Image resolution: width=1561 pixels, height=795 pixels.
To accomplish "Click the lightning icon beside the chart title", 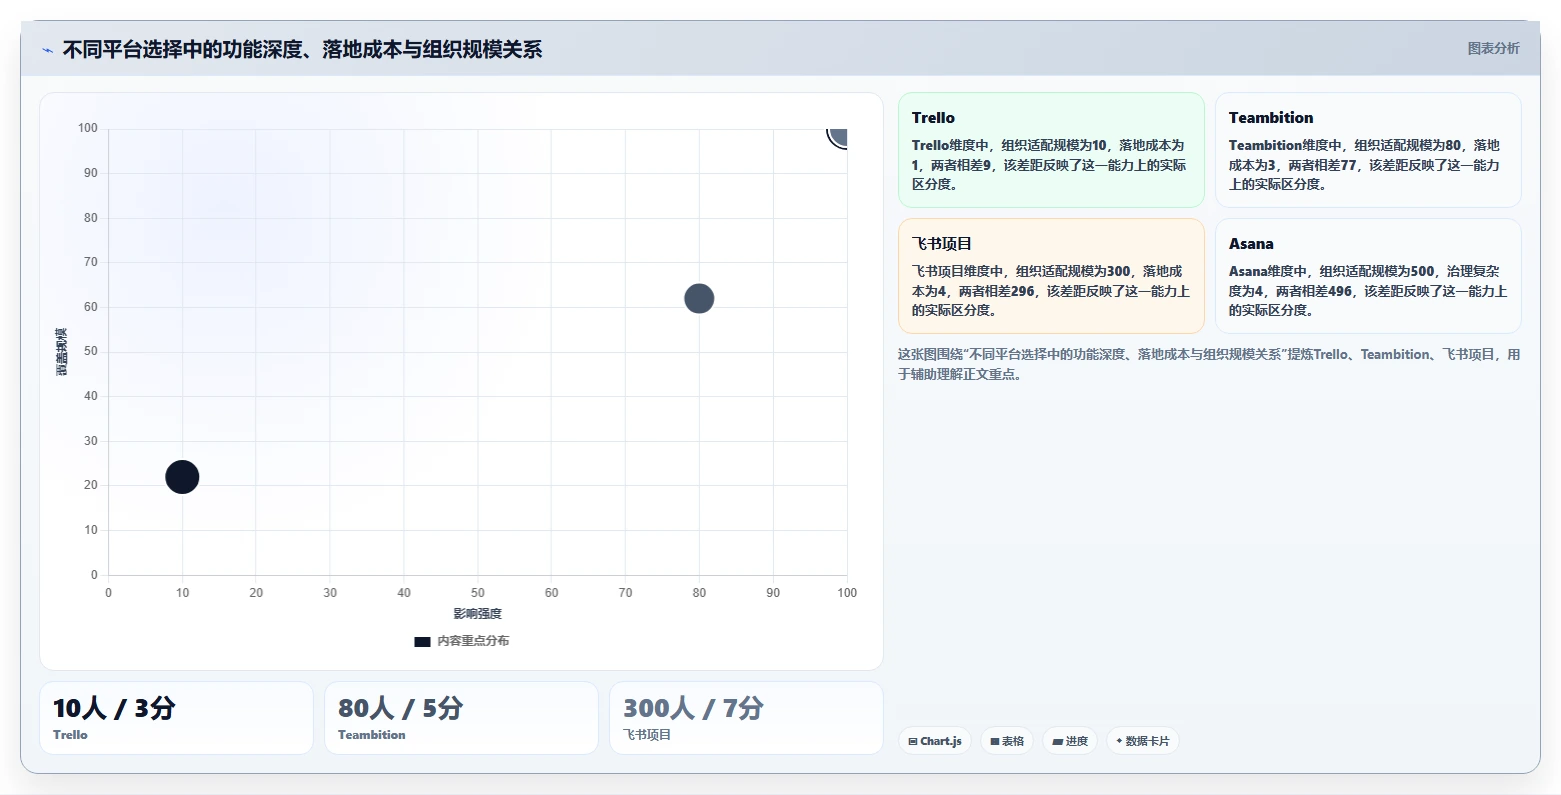I will (x=47, y=50).
